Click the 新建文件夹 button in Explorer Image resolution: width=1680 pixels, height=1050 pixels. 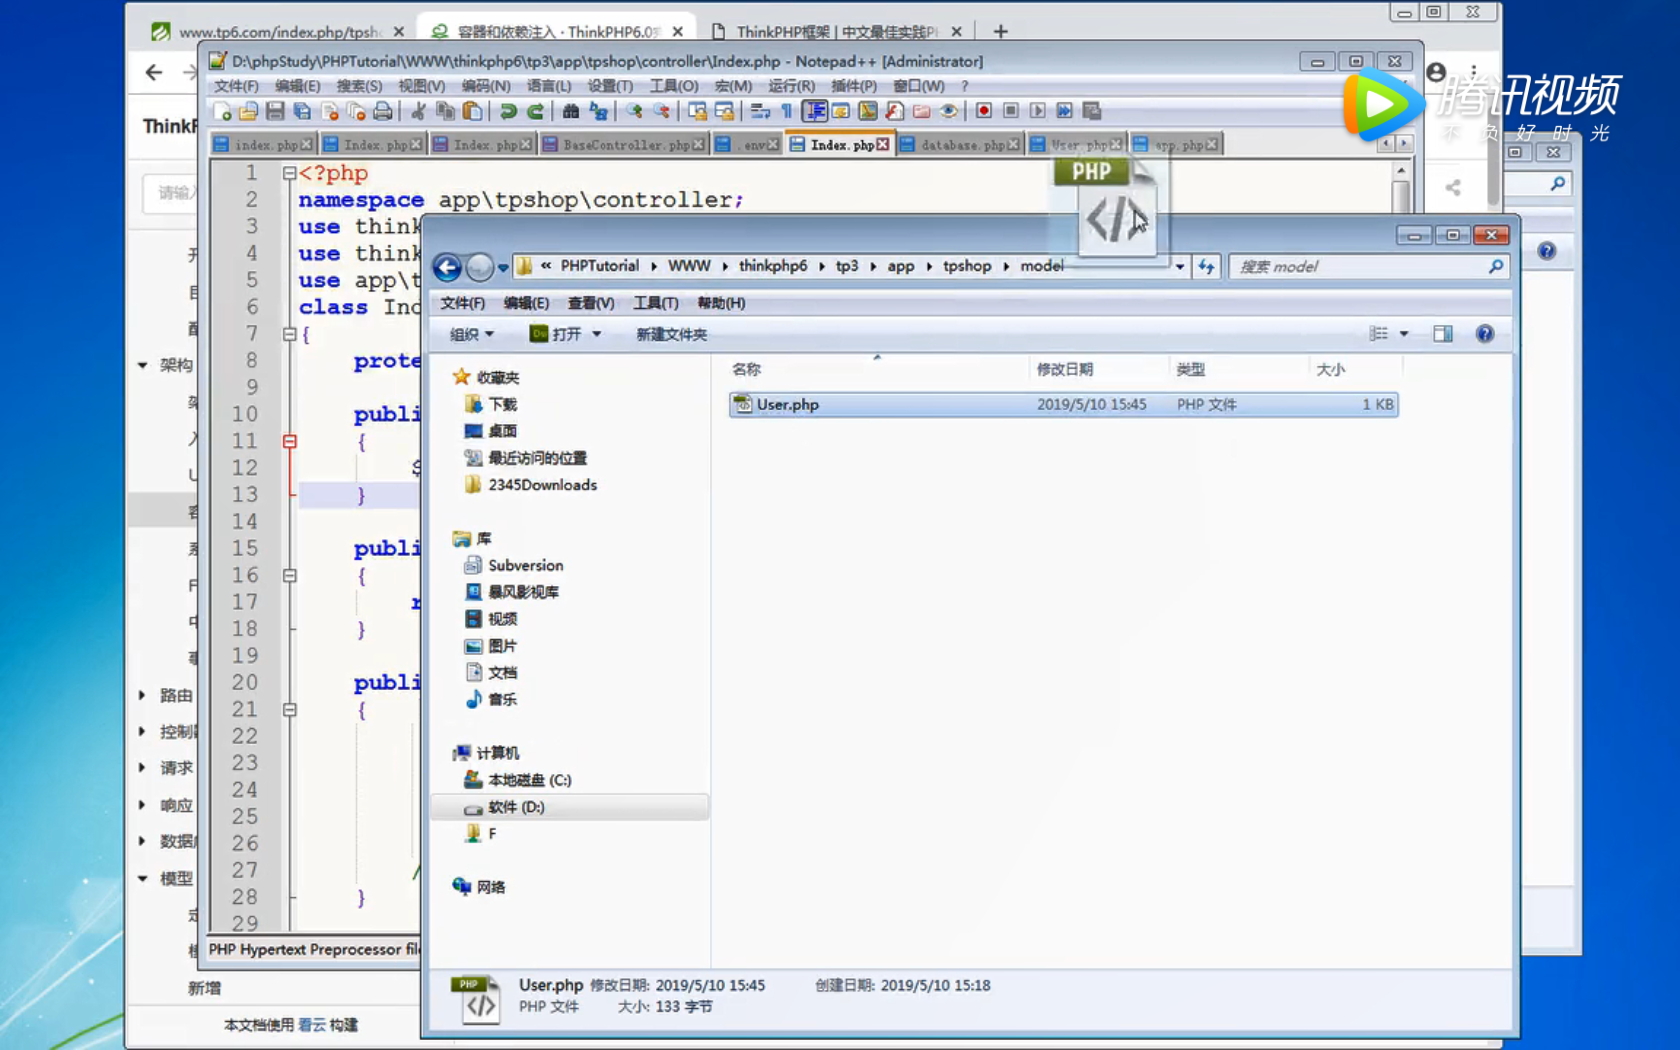tap(671, 334)
